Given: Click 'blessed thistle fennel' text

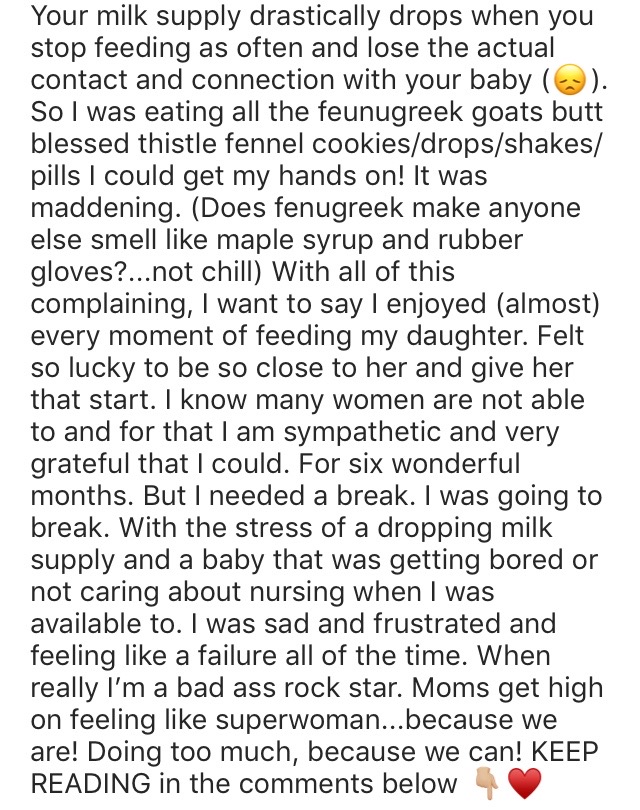Looking at the screenshot, I should pyautogui.click(x=167, y=144).
